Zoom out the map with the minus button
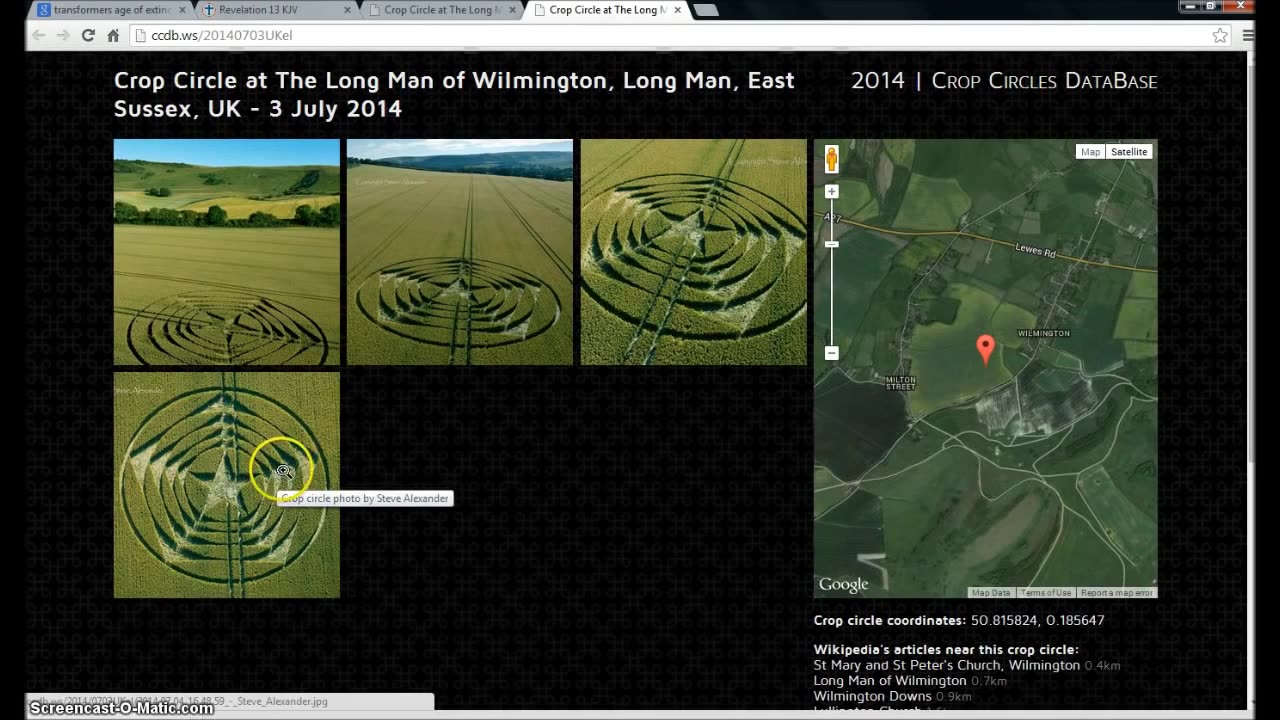 [x=831, y=353]
